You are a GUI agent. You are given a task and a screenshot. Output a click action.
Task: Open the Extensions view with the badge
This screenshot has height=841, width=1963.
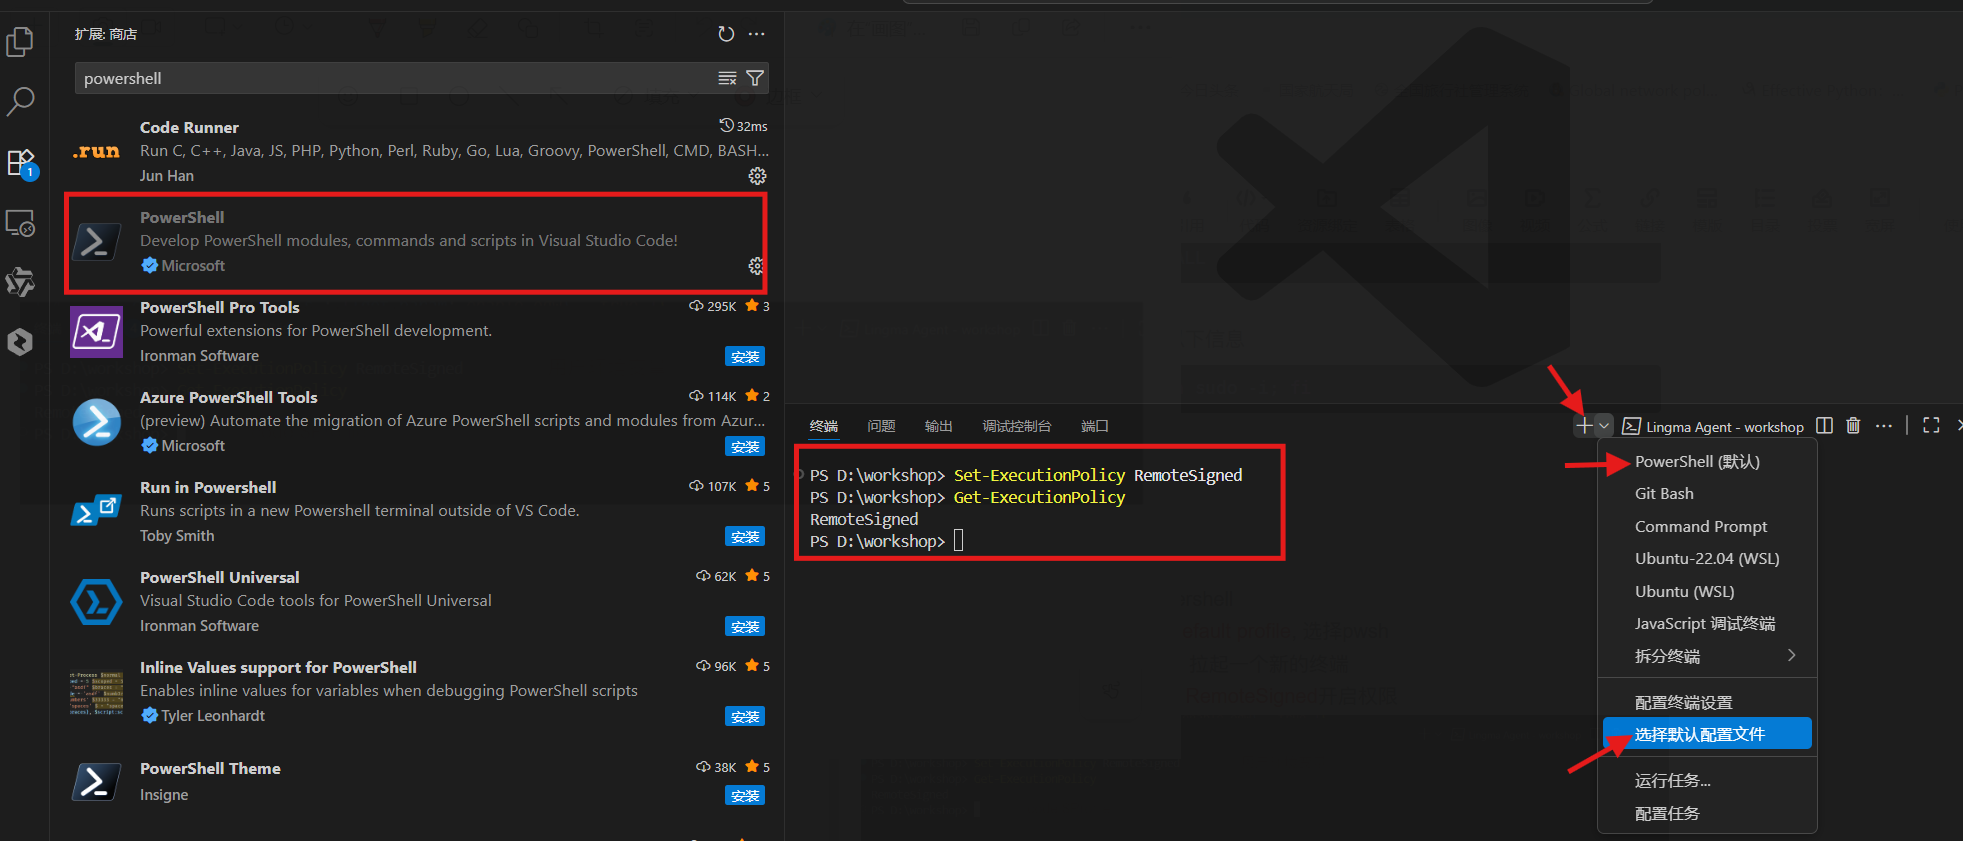point(21,163)
